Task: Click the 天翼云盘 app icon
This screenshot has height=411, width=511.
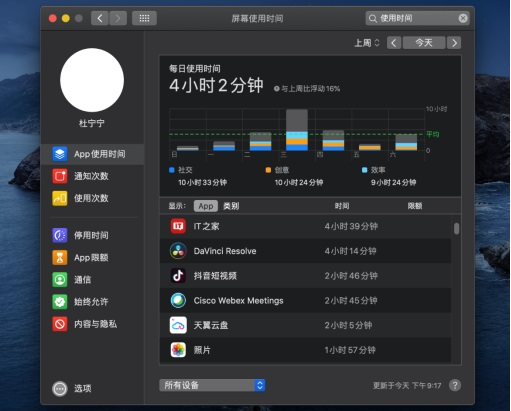Action: click(x=178, y=325)
